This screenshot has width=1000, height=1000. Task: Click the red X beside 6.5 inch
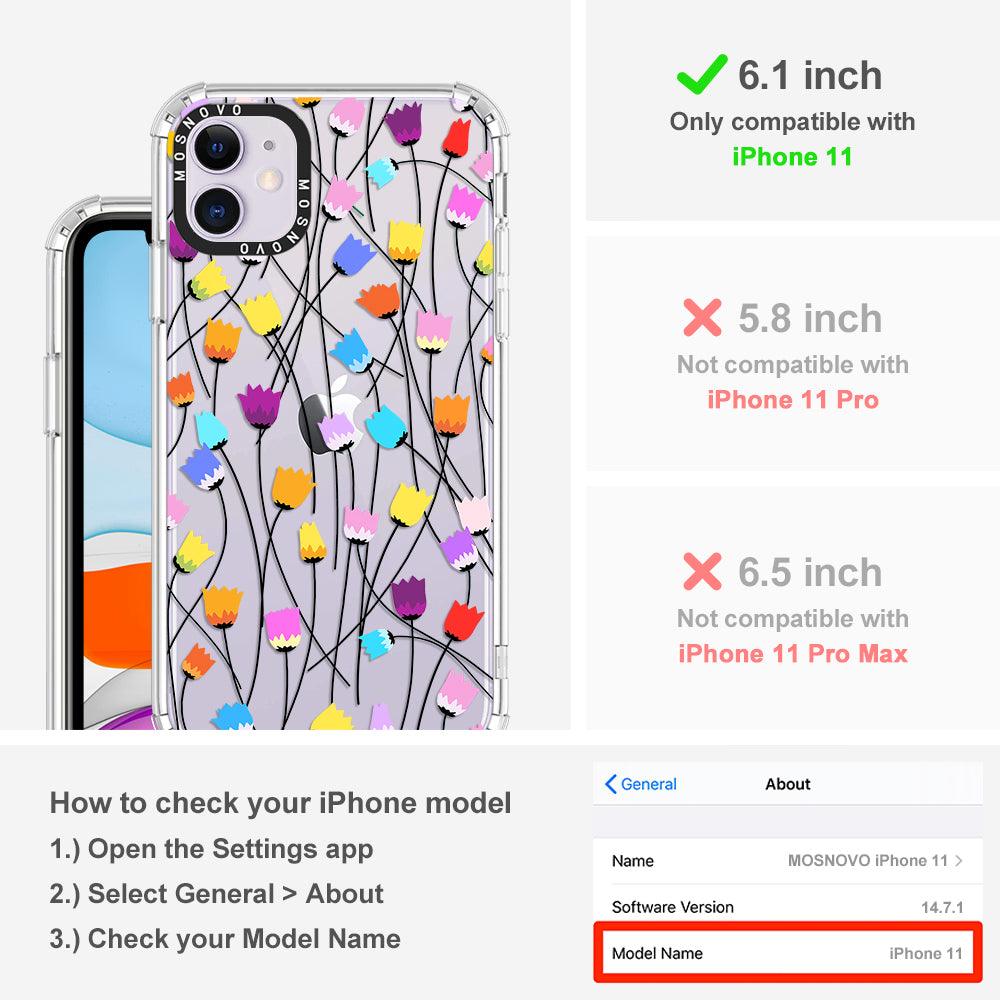(702, 571)
